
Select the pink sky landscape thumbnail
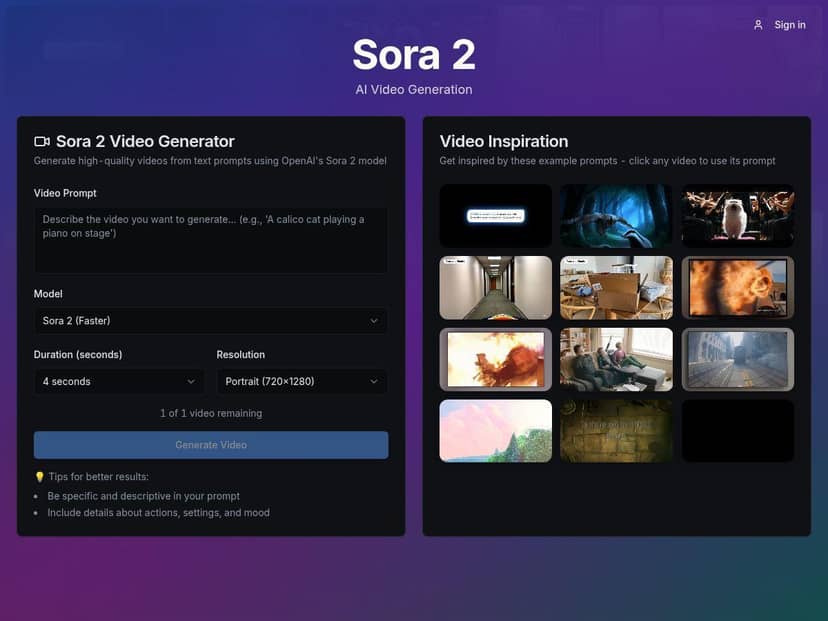[x=495, y=431]
